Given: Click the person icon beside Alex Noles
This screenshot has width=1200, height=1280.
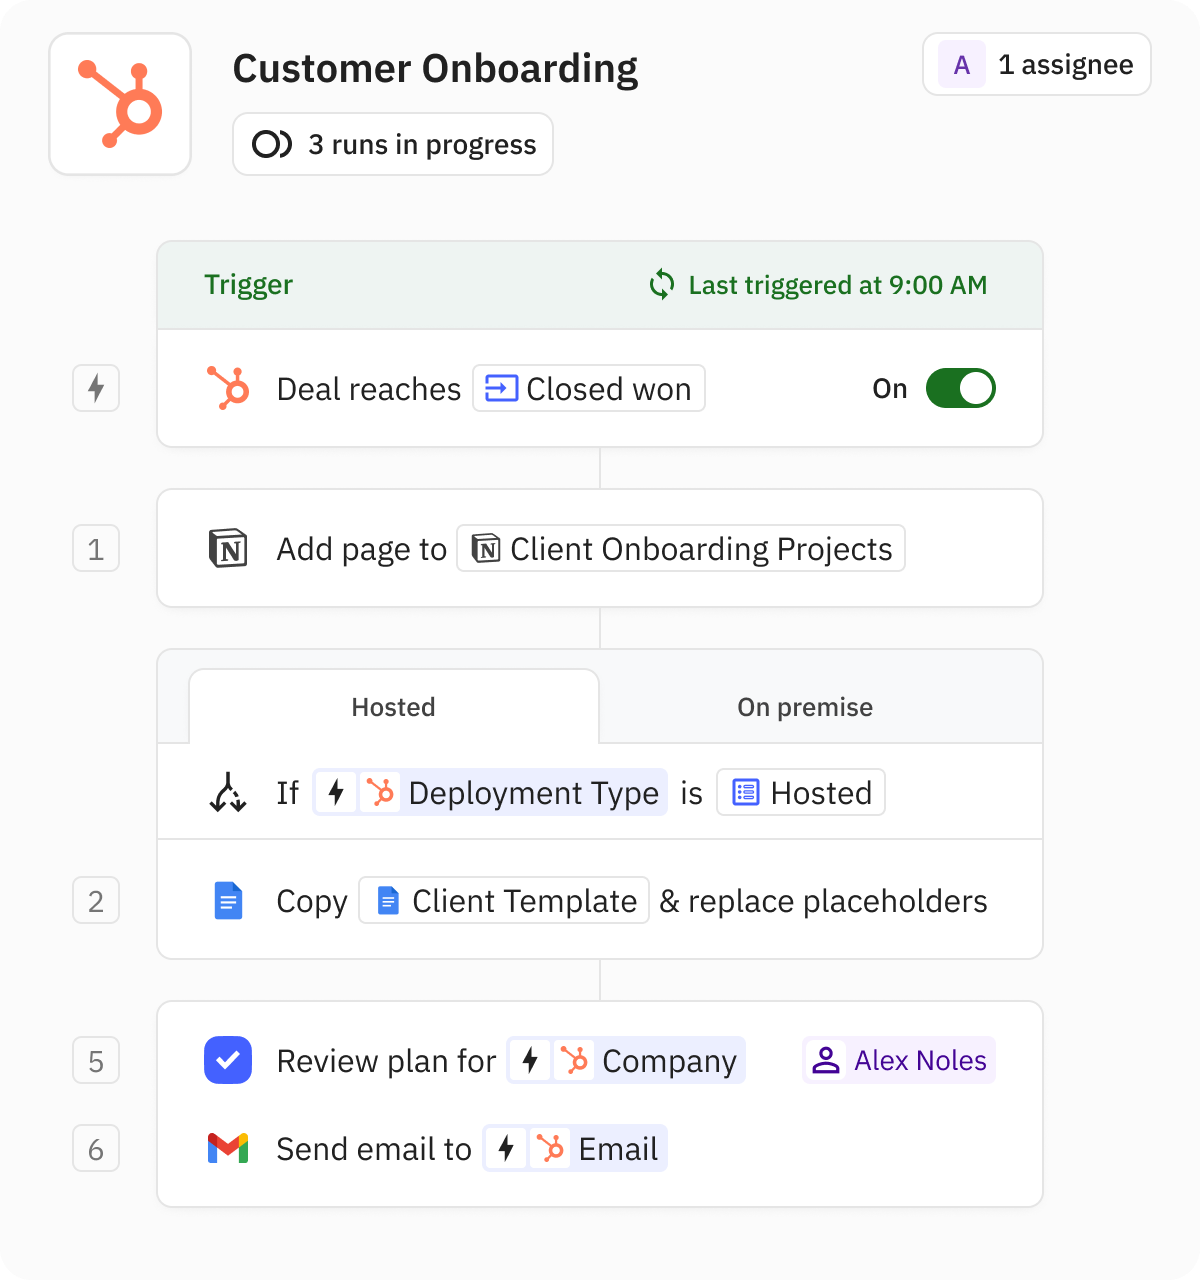Looking at the screenshot, I should 827,1060.
